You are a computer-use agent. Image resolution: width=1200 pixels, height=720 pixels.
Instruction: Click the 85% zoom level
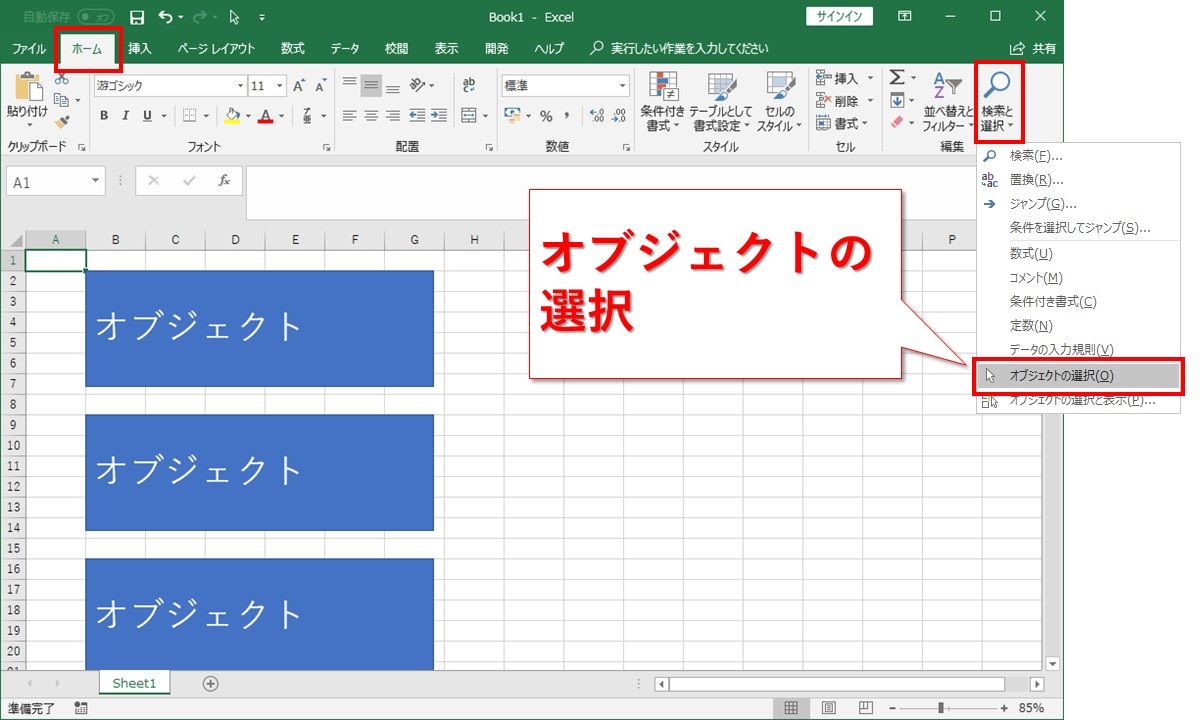1031,708
